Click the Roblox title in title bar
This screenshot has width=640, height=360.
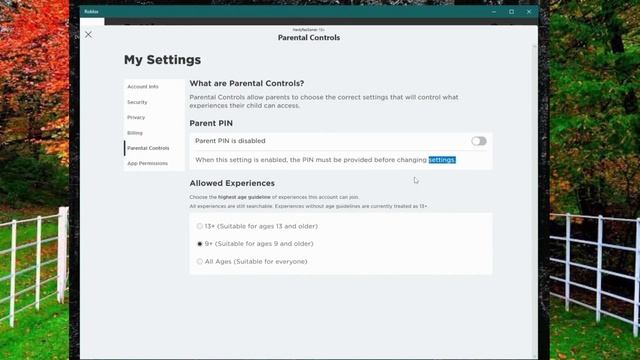(91, 12)
